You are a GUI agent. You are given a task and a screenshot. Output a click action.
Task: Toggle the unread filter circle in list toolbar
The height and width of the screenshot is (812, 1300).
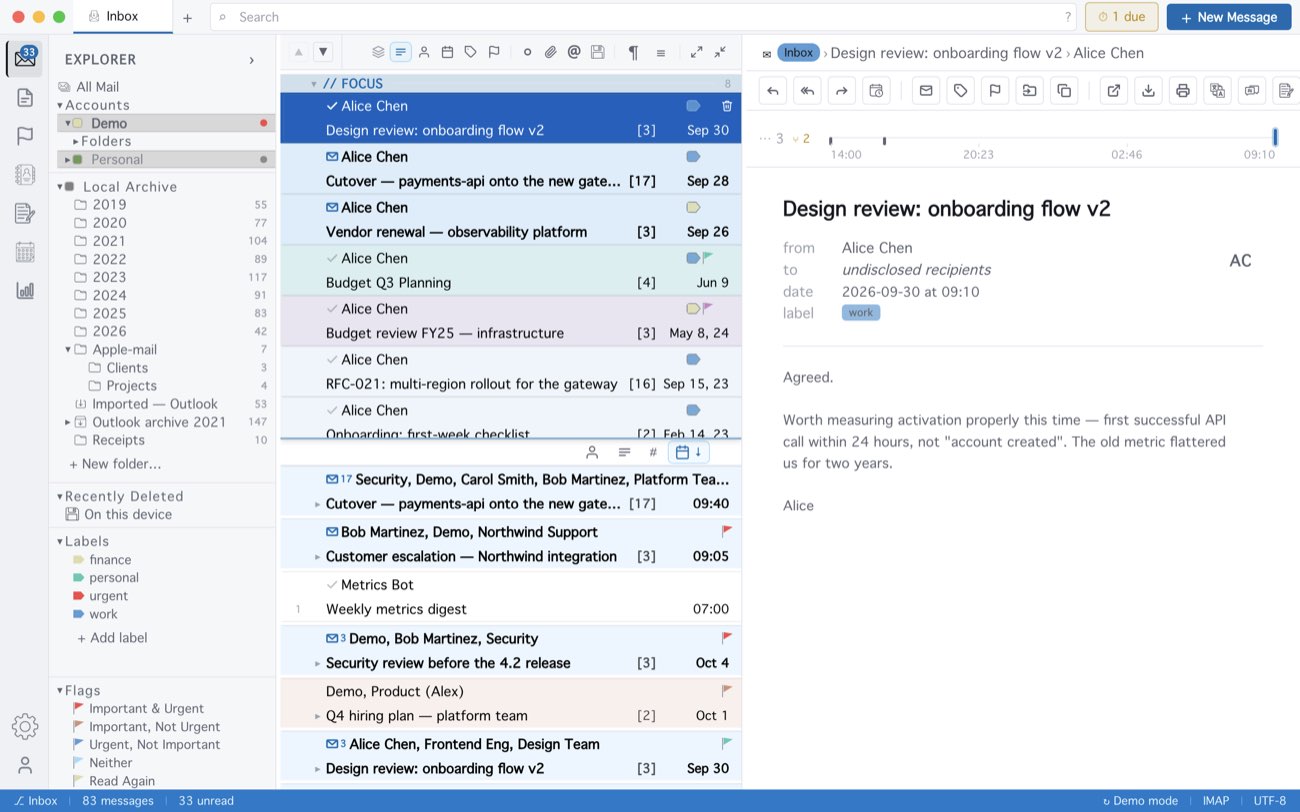(x=527, y=52)
